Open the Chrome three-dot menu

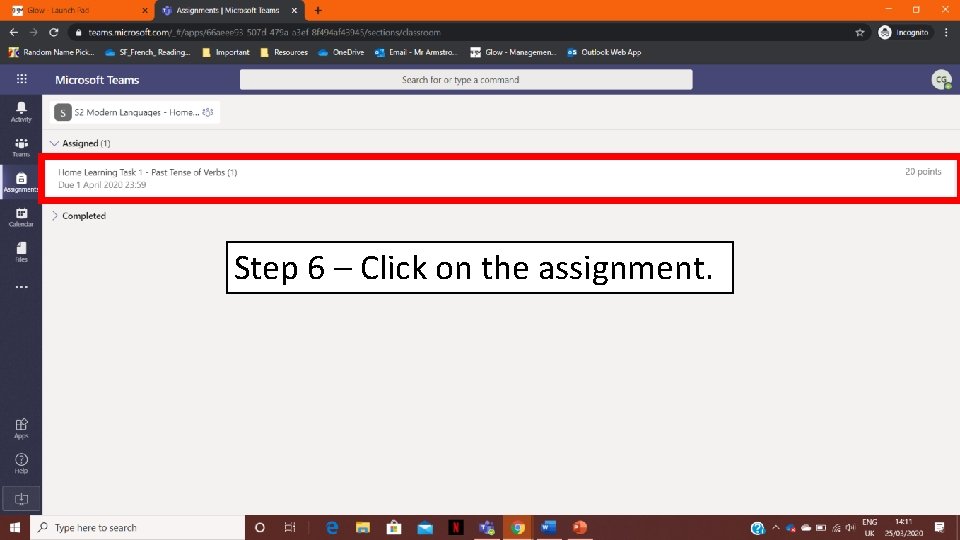[x=947, y=32]
